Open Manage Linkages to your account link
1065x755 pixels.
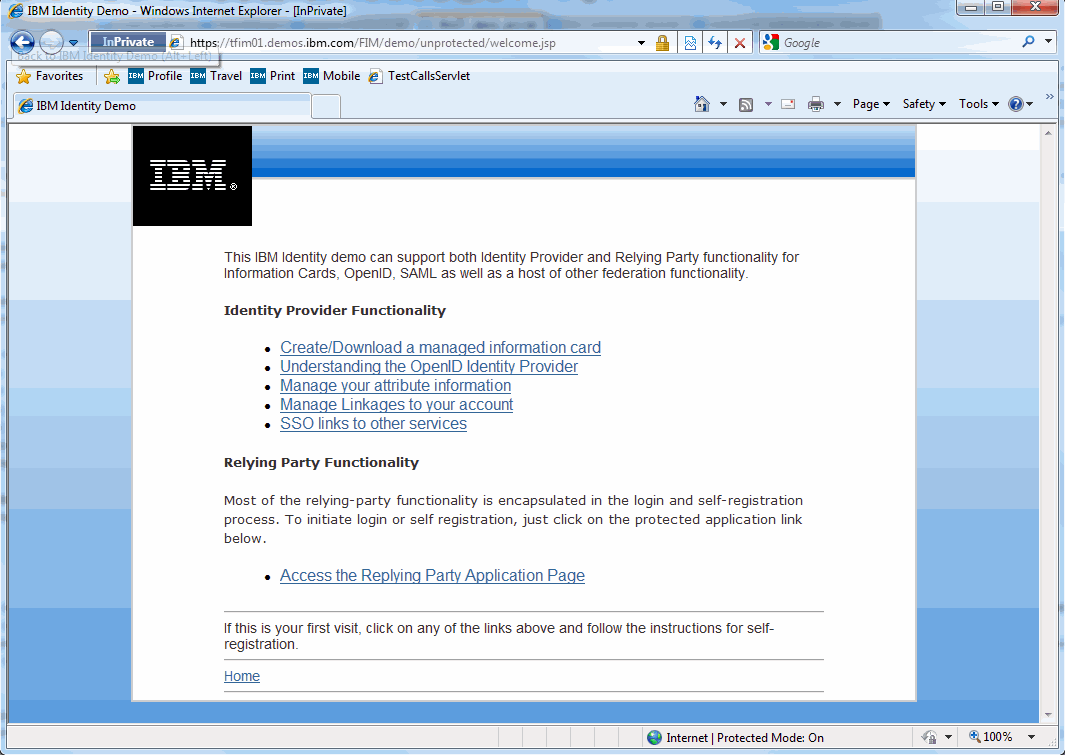click(x=397, y=405)
